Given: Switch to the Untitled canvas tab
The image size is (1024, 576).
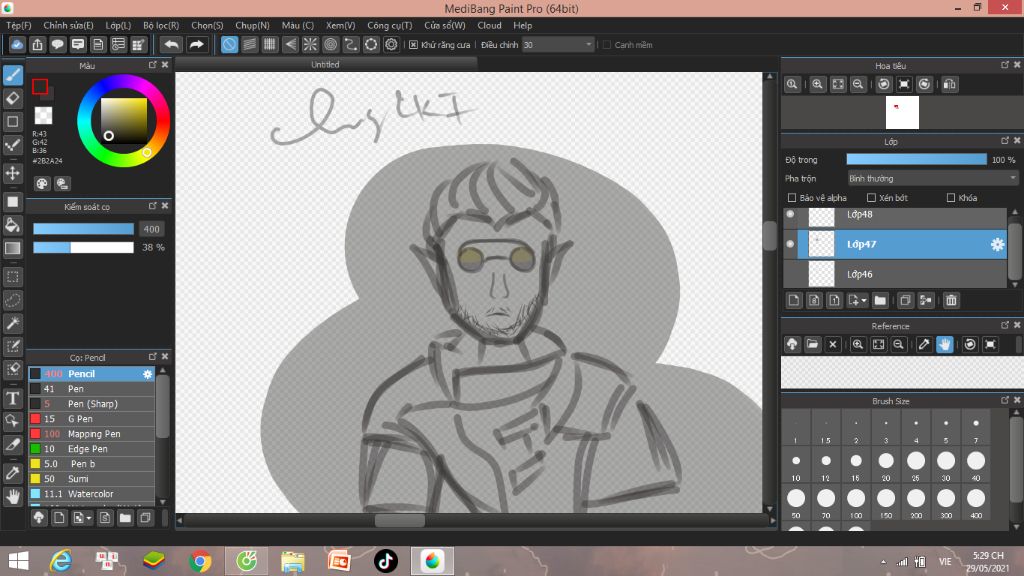Looking at the screenshot, I should pos(325,65).
